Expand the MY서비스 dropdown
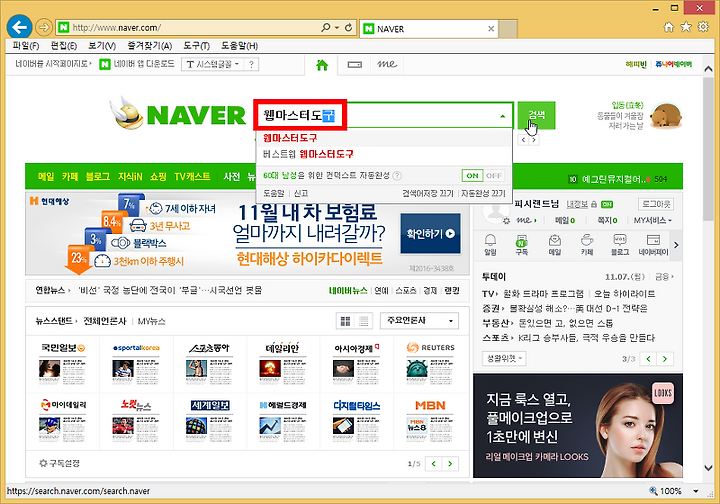Image resolution: width=720 pixels, height=504 pixels. pos(652,220)
